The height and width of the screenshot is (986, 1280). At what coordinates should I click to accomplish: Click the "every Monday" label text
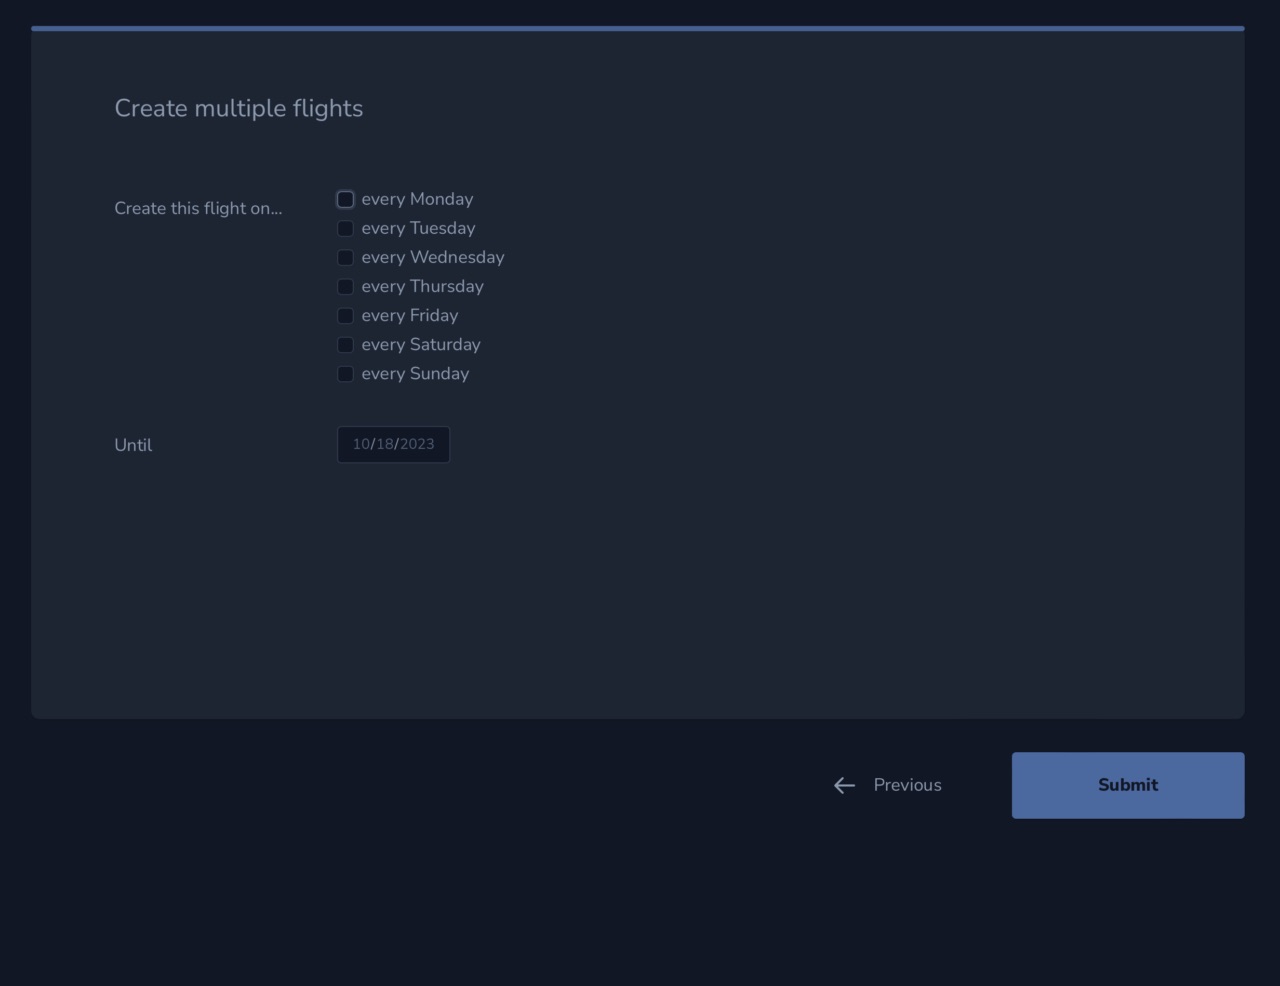coord(417,200)
